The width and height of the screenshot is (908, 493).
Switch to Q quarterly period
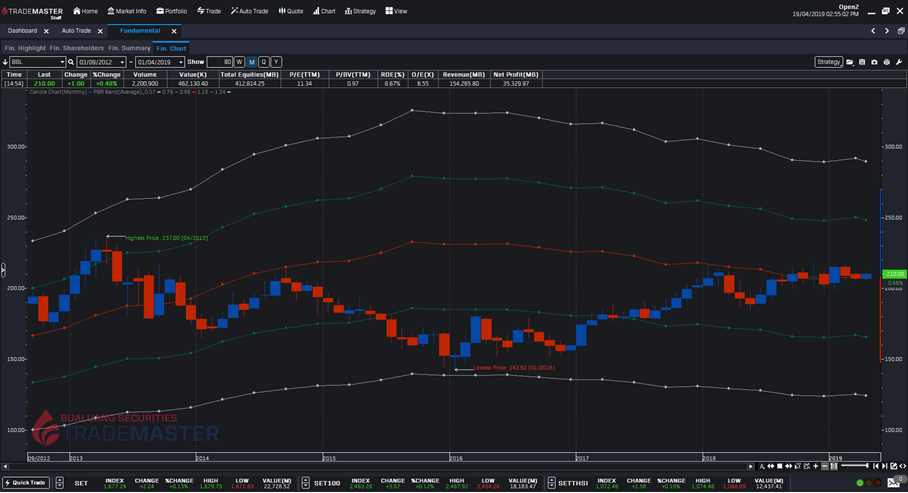[x=263, y=62]
